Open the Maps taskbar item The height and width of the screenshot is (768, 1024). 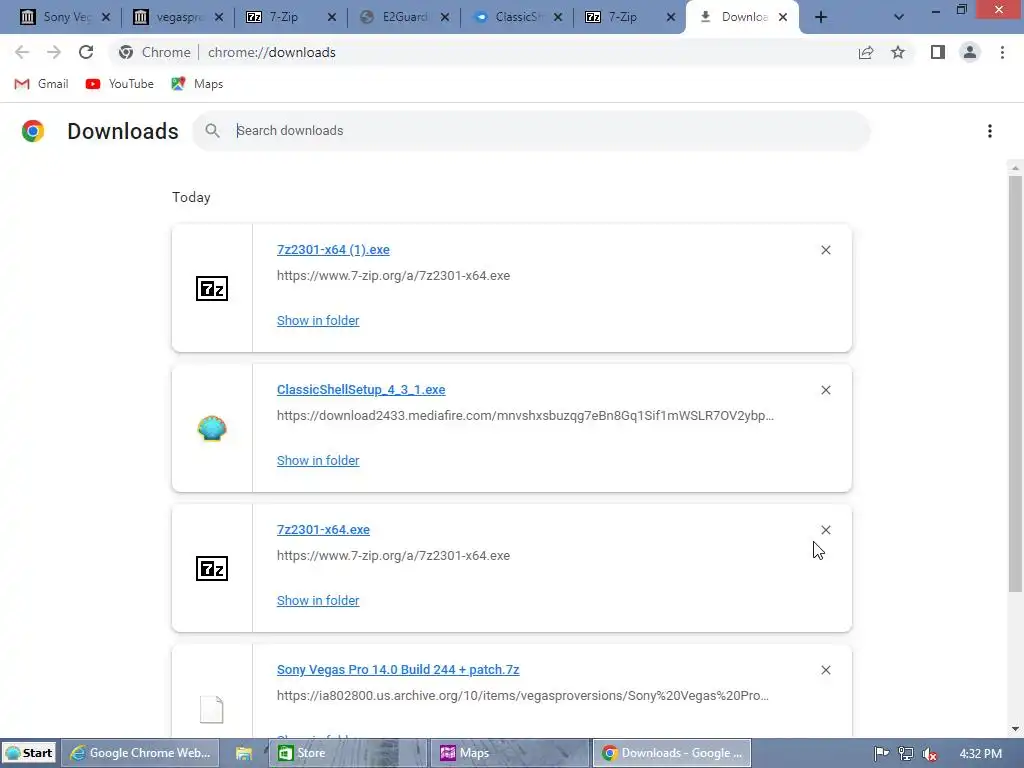[510, 753]
